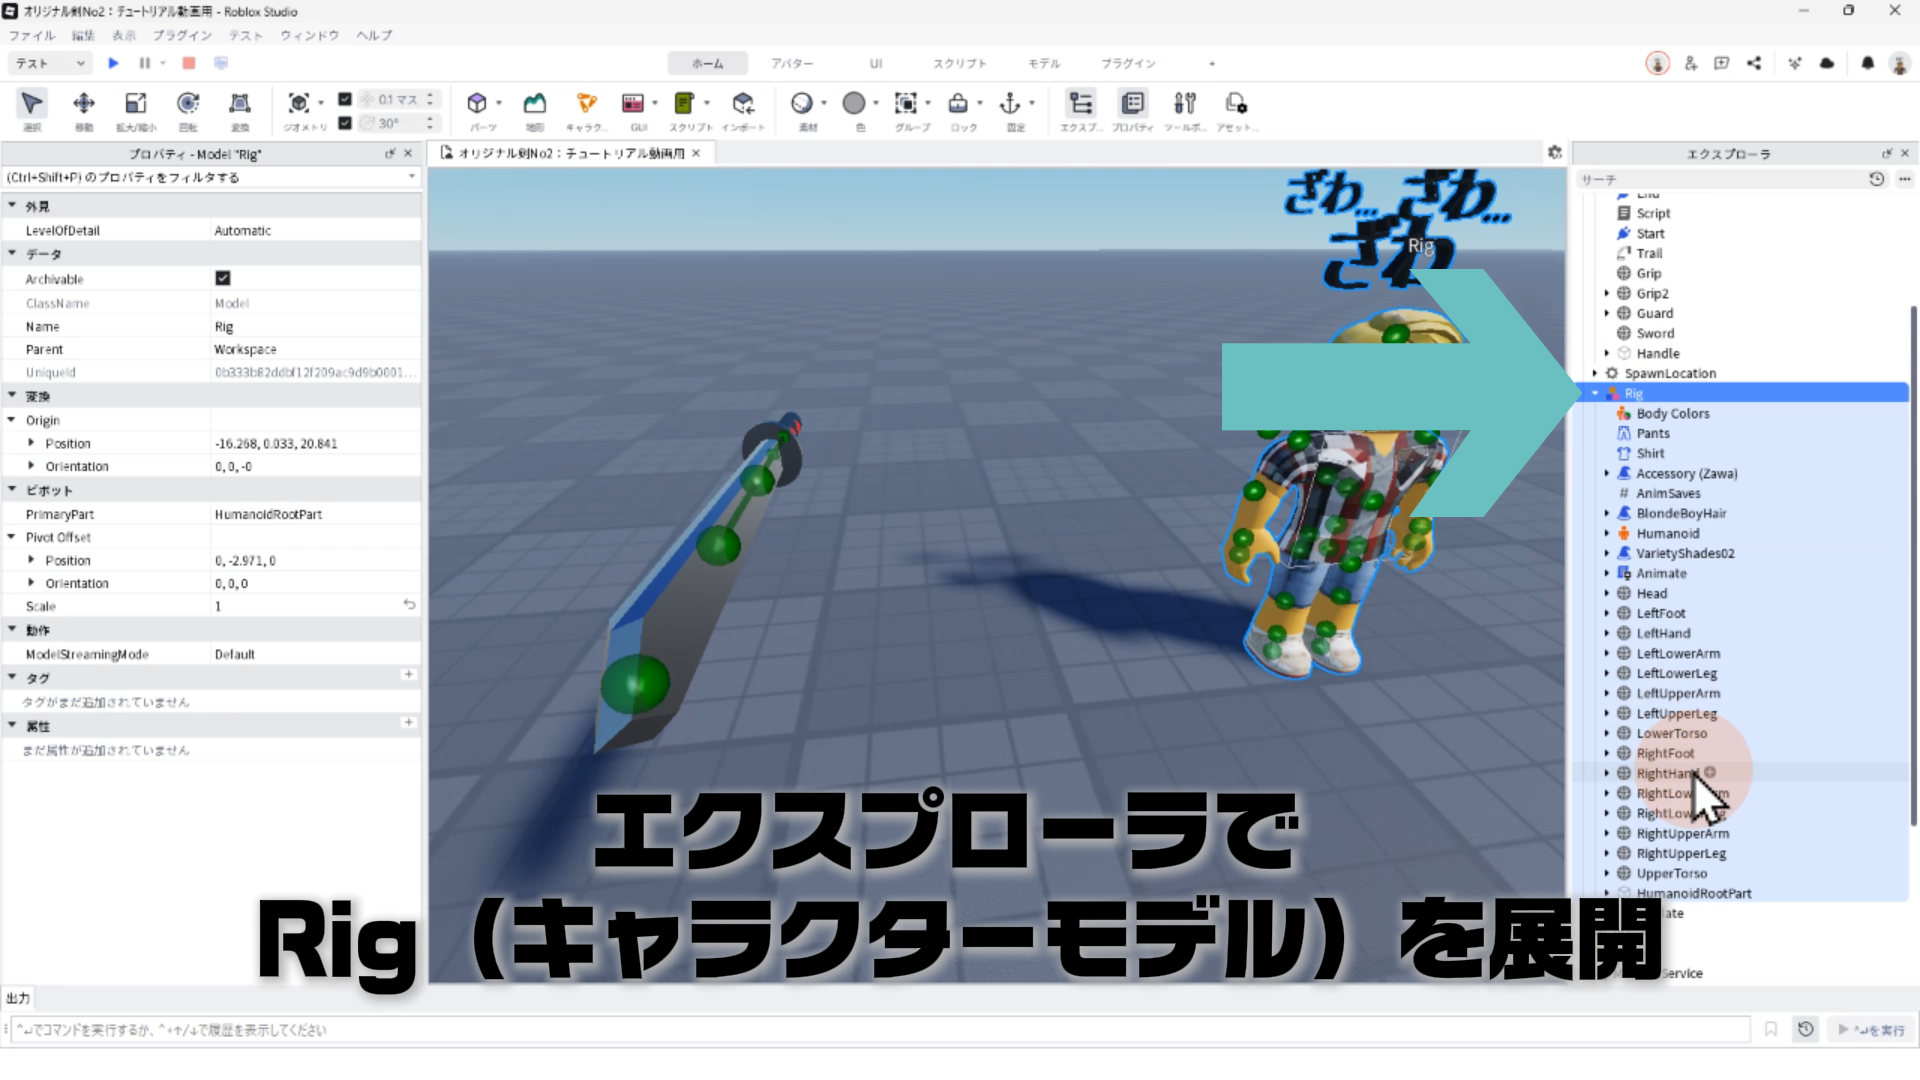1920x1080 pixels.
Task: Toggle the move snap checkbox
Action: coord(345,99)
